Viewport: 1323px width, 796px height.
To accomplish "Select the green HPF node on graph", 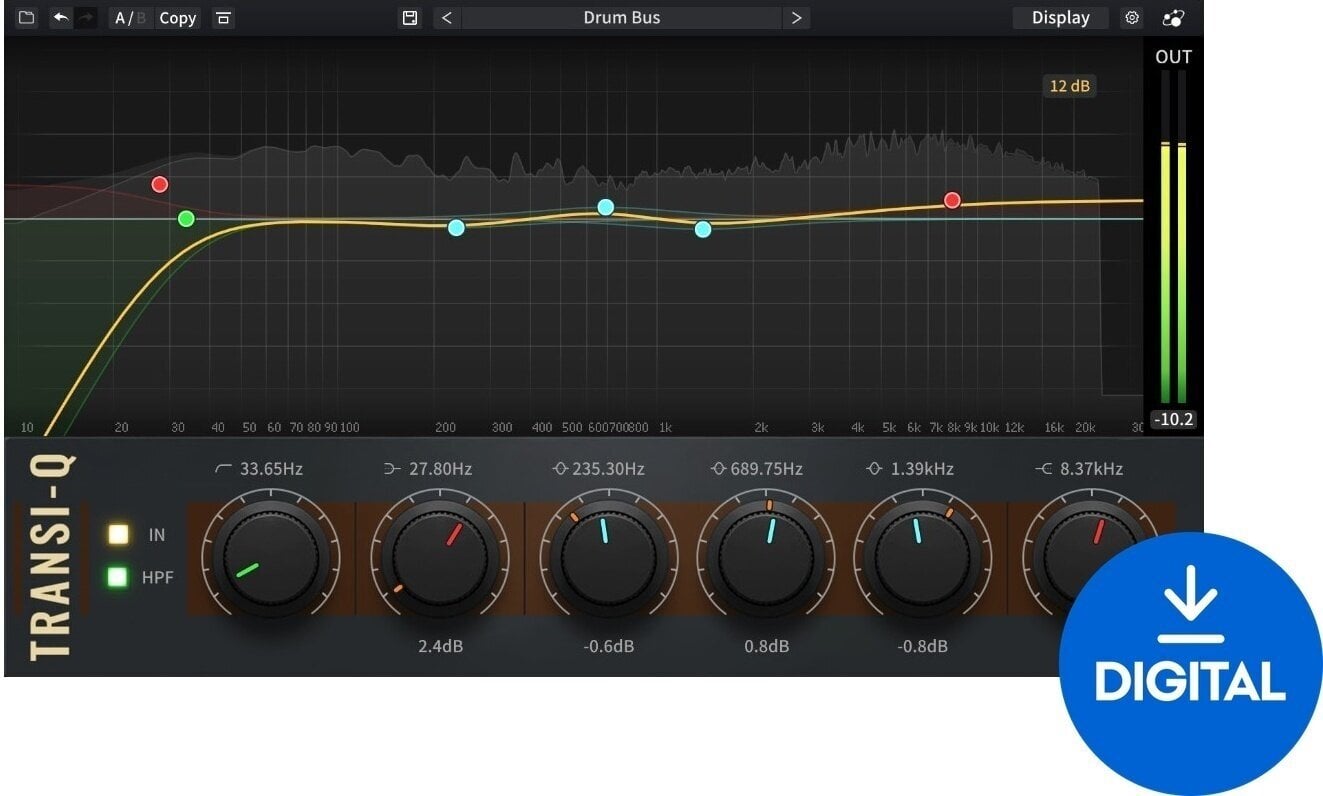I will point(186,218).
